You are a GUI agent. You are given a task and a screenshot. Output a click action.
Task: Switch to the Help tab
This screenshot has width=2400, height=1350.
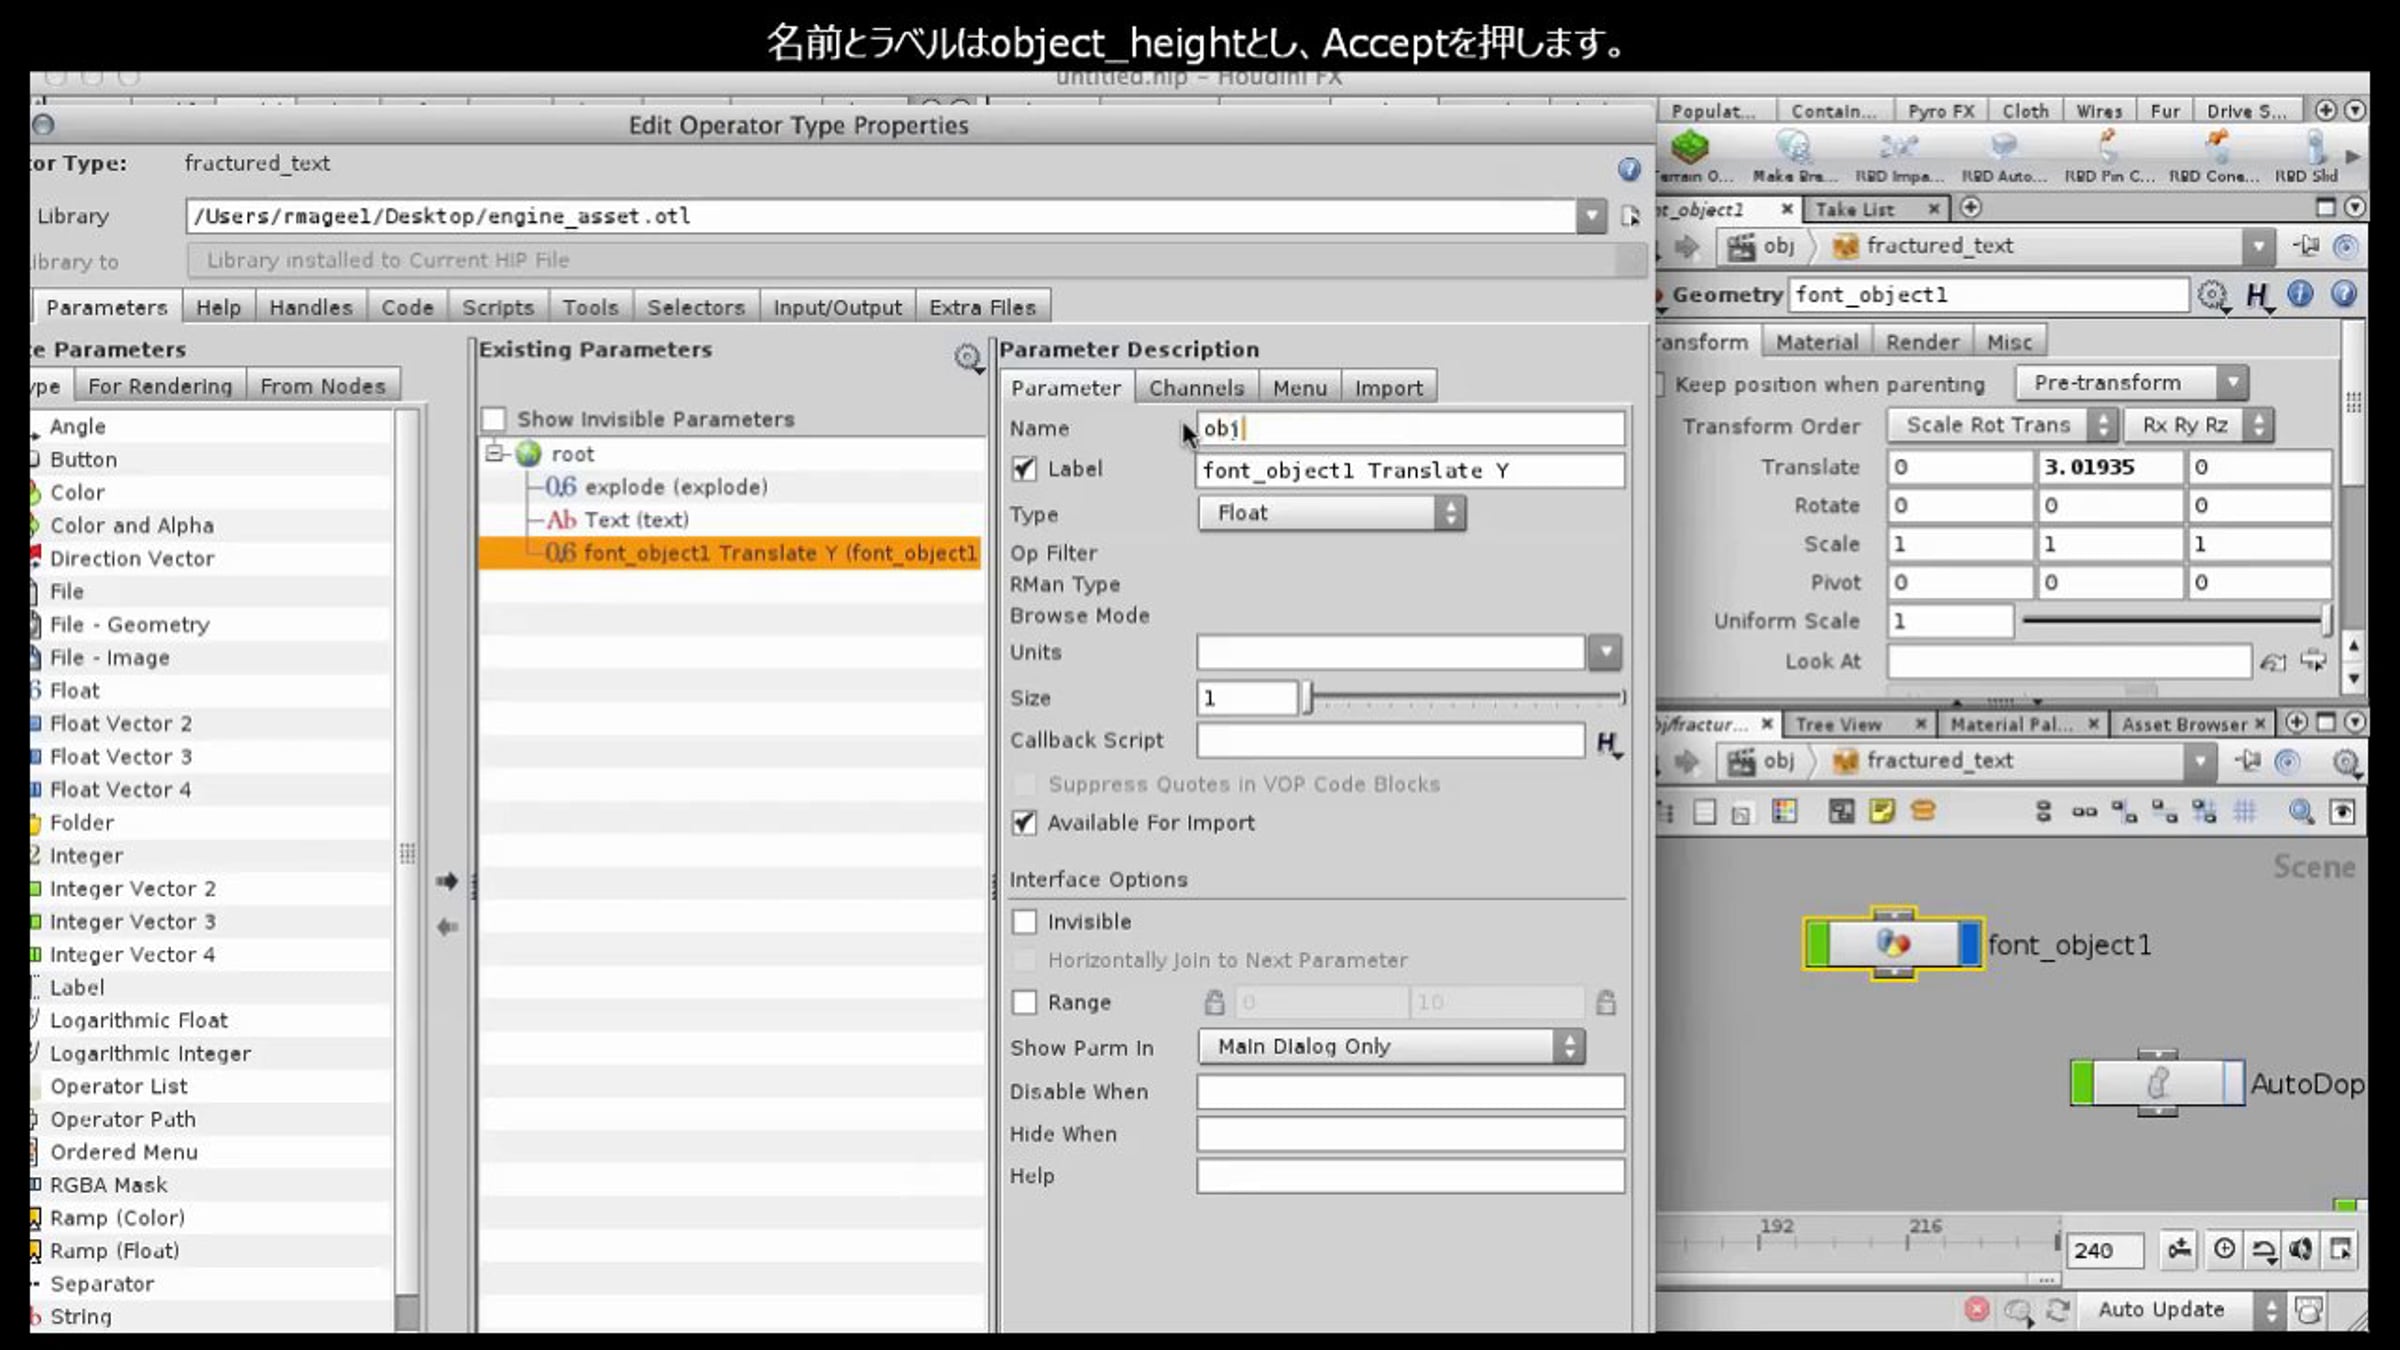coord(218,307)
